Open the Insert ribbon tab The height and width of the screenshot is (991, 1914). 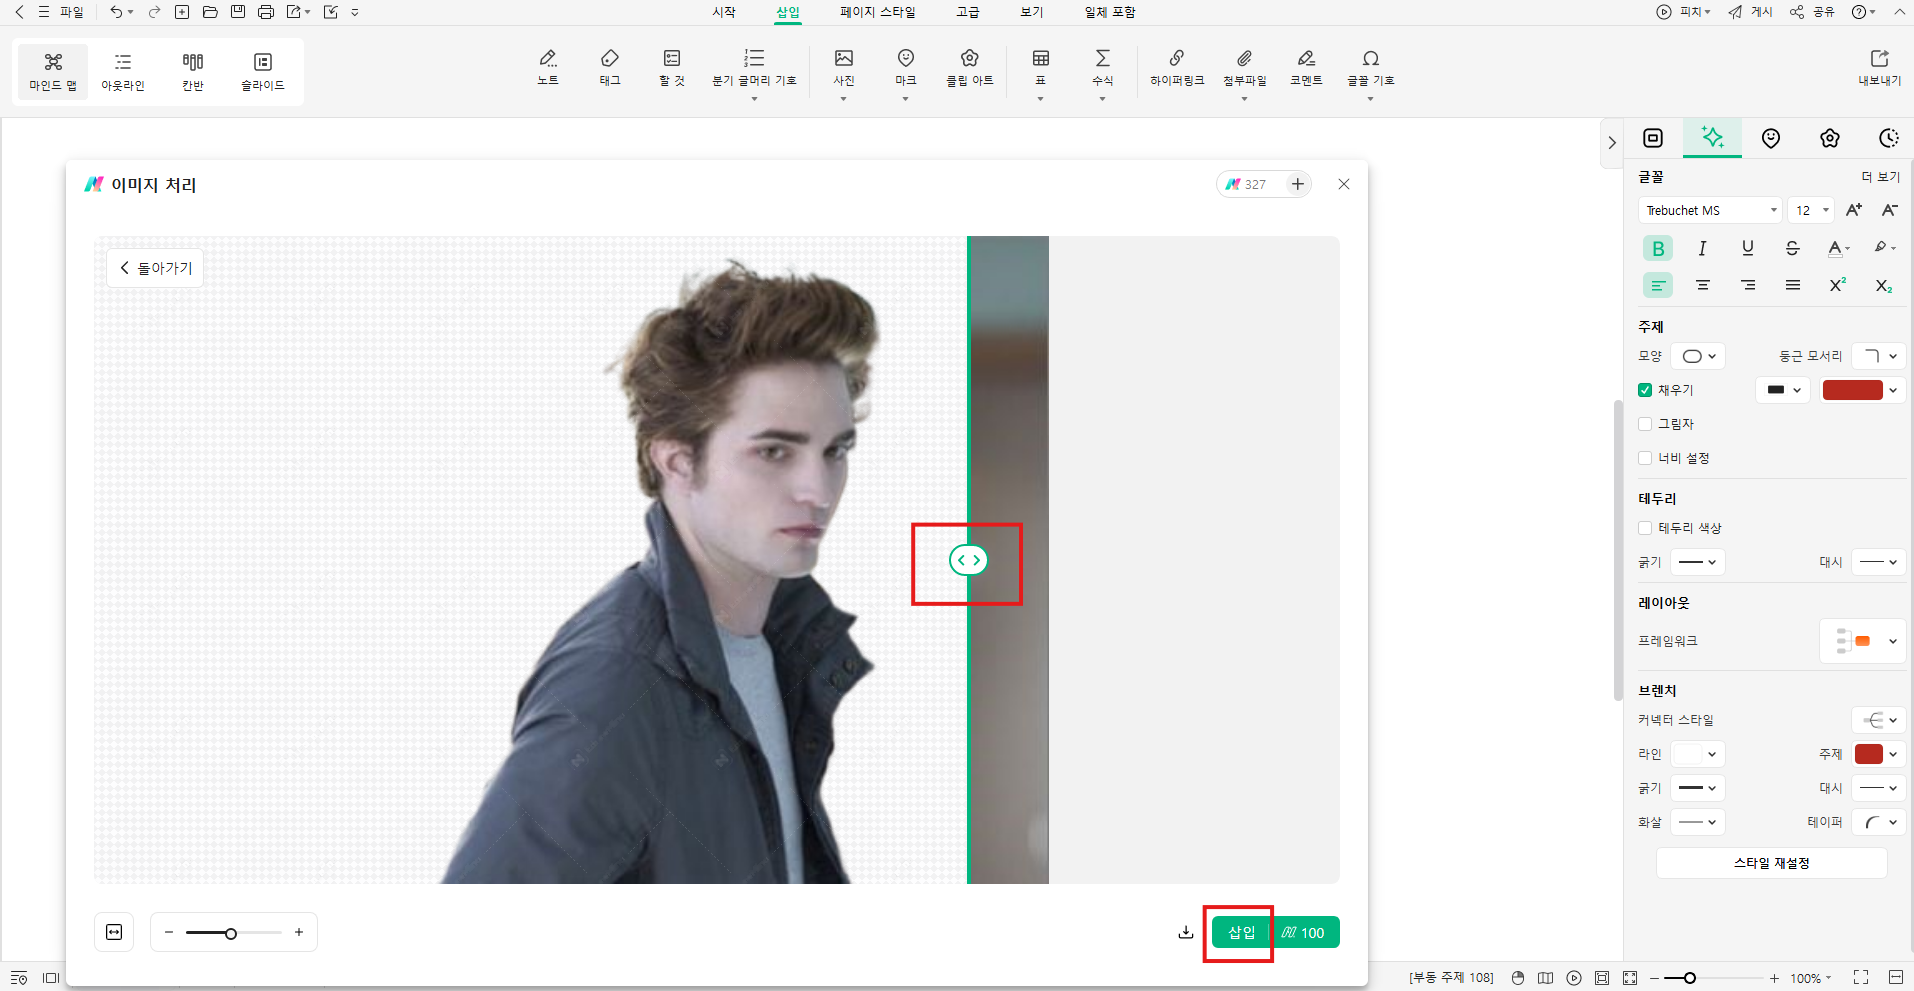coord(788,12)
